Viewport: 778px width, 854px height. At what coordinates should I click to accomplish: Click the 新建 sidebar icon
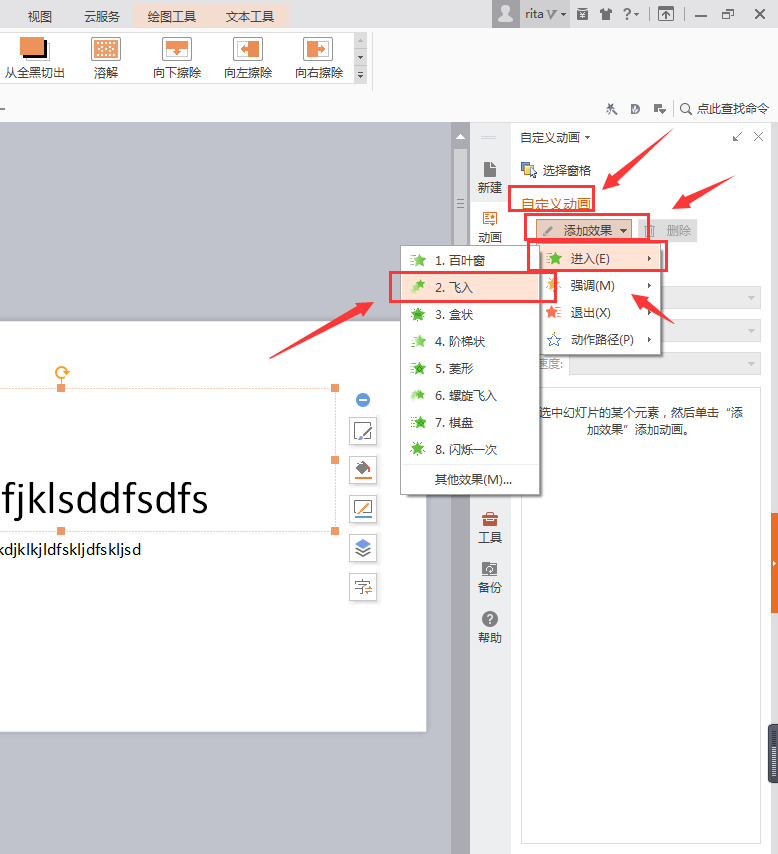point(489,178)
